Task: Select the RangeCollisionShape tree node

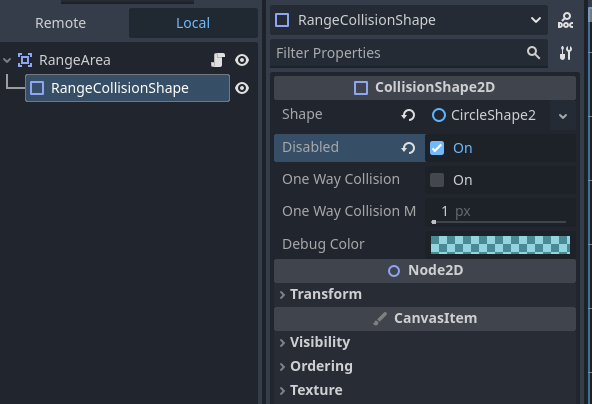Action: point(127,88)
